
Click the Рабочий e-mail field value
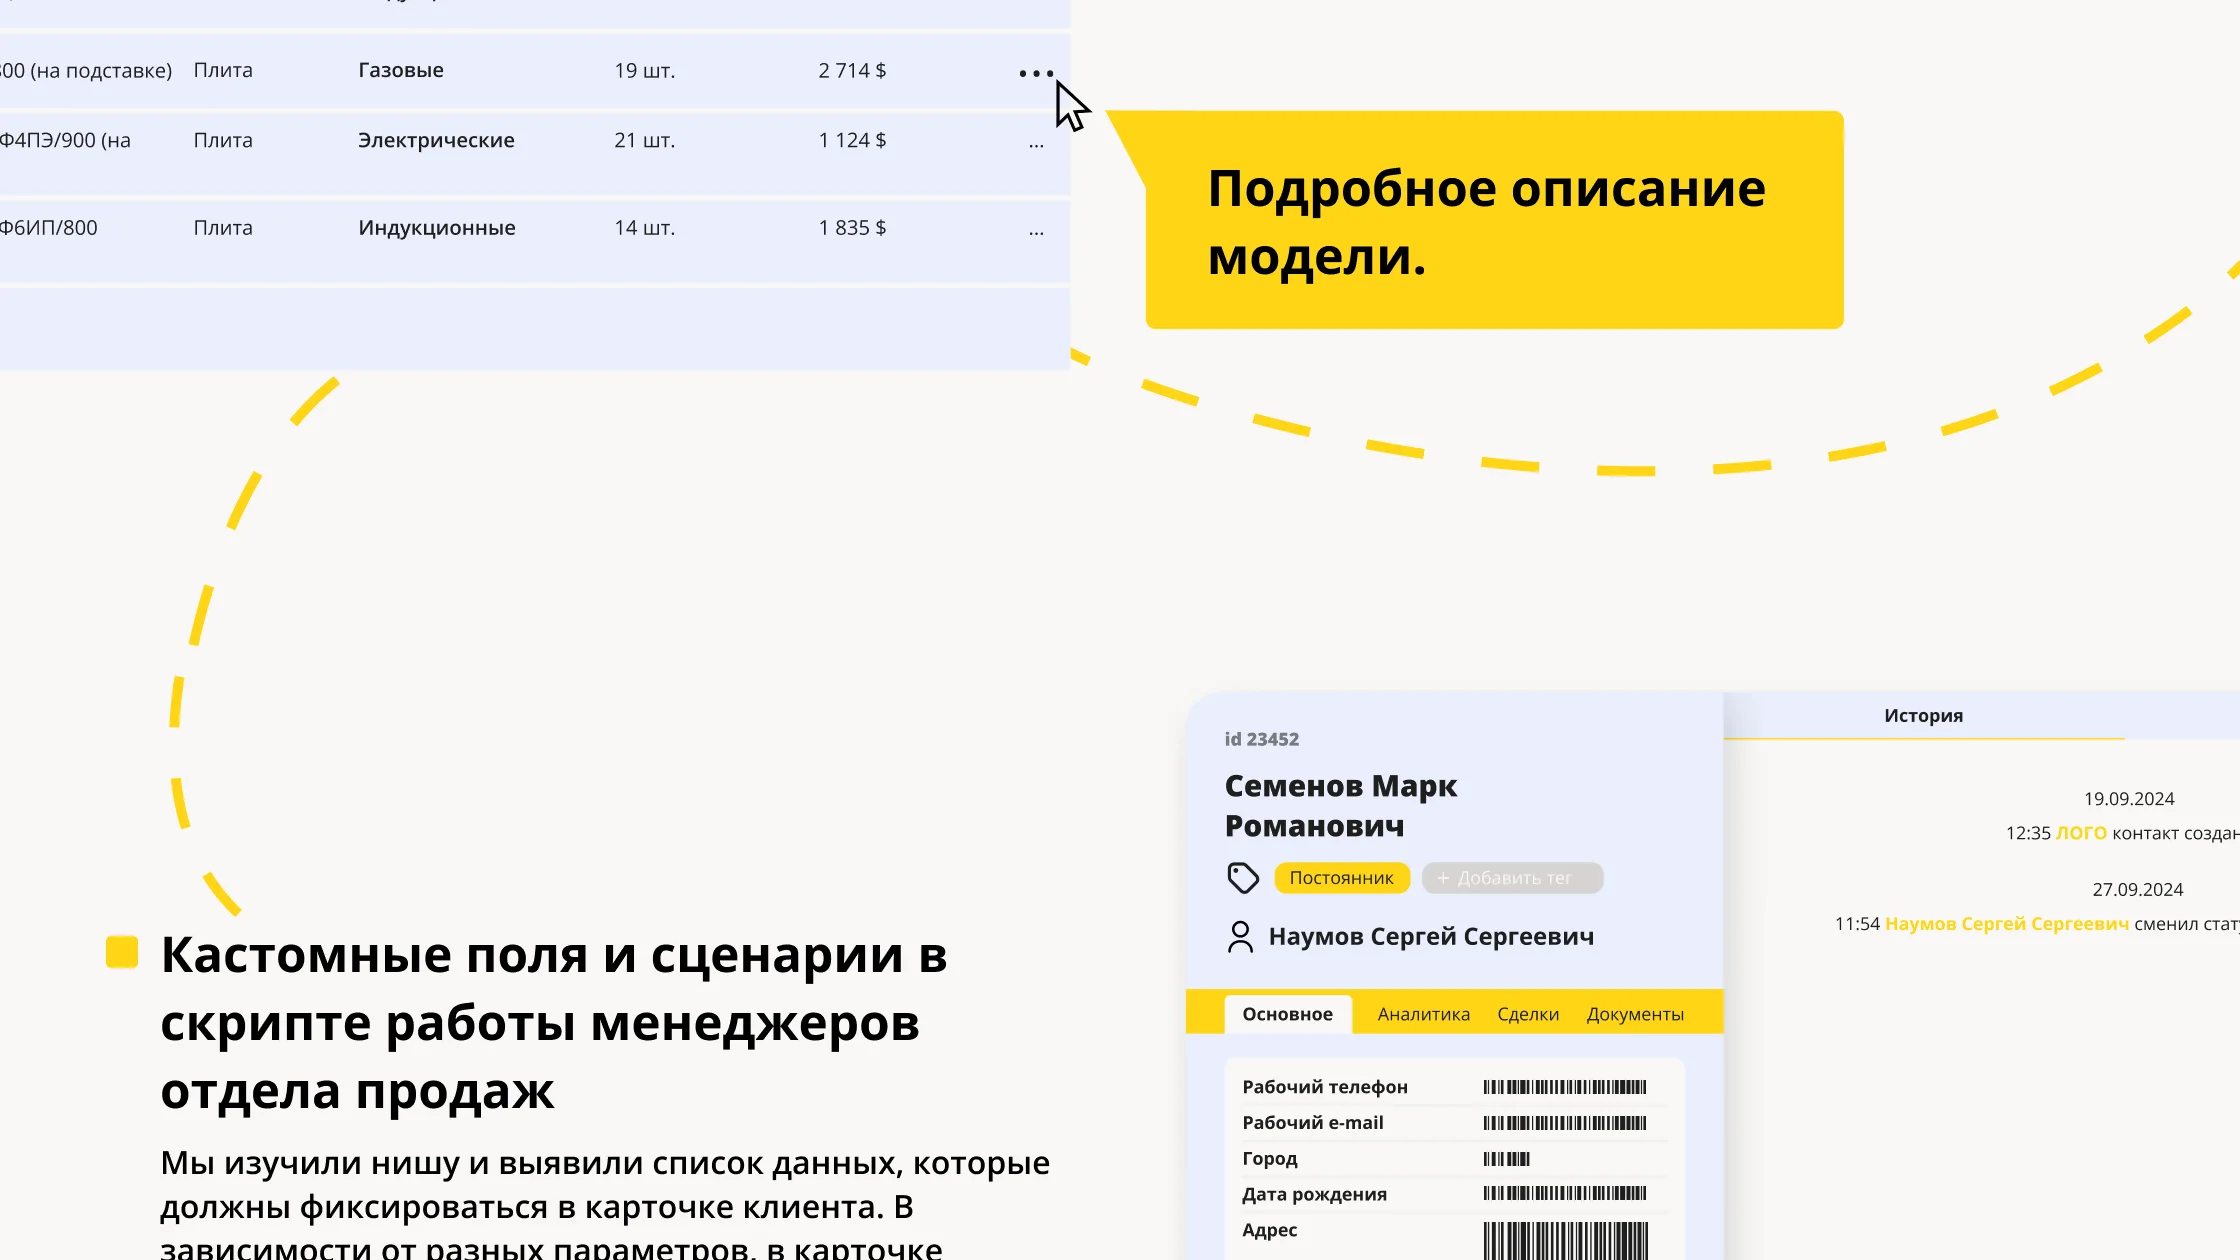point(1564,1123)
